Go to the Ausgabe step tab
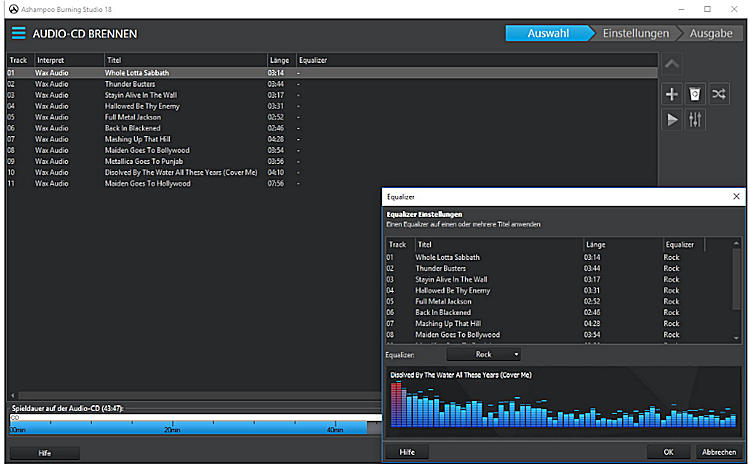The height and width of the screenshot is (466, 750). (711, 34)
